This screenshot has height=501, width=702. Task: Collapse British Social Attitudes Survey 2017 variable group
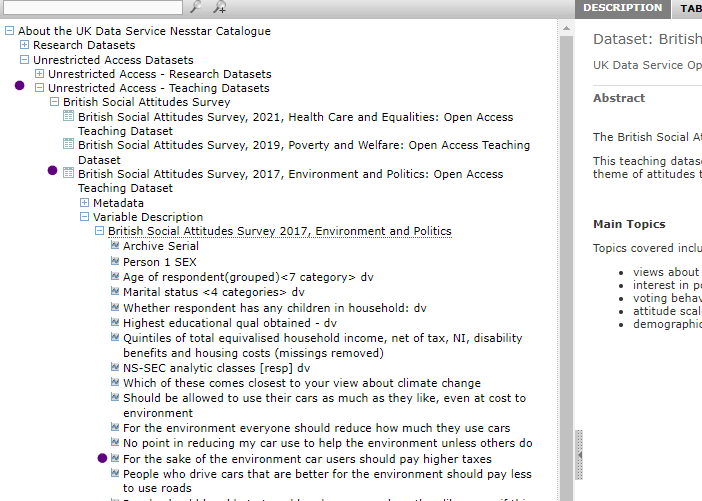click(99, 231)
